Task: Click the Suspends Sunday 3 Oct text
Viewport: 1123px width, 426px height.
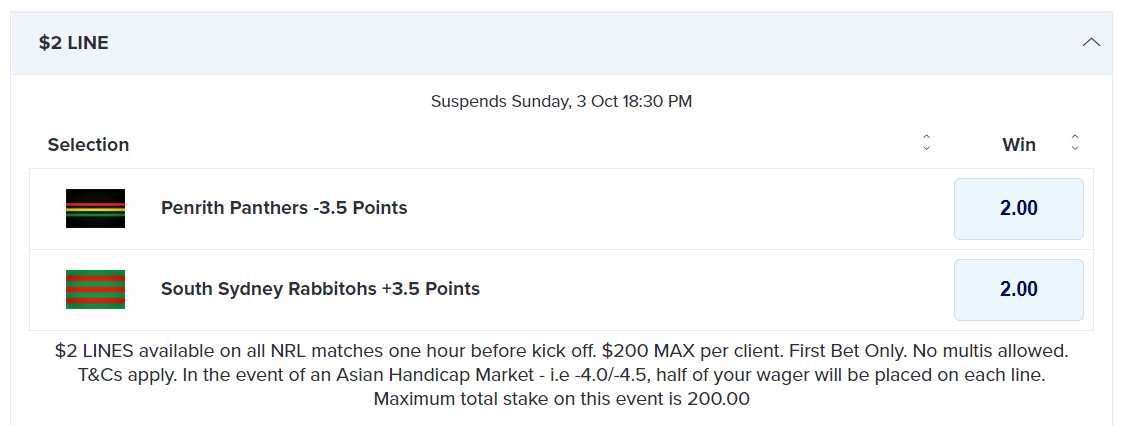Action: tap(562, 102)
